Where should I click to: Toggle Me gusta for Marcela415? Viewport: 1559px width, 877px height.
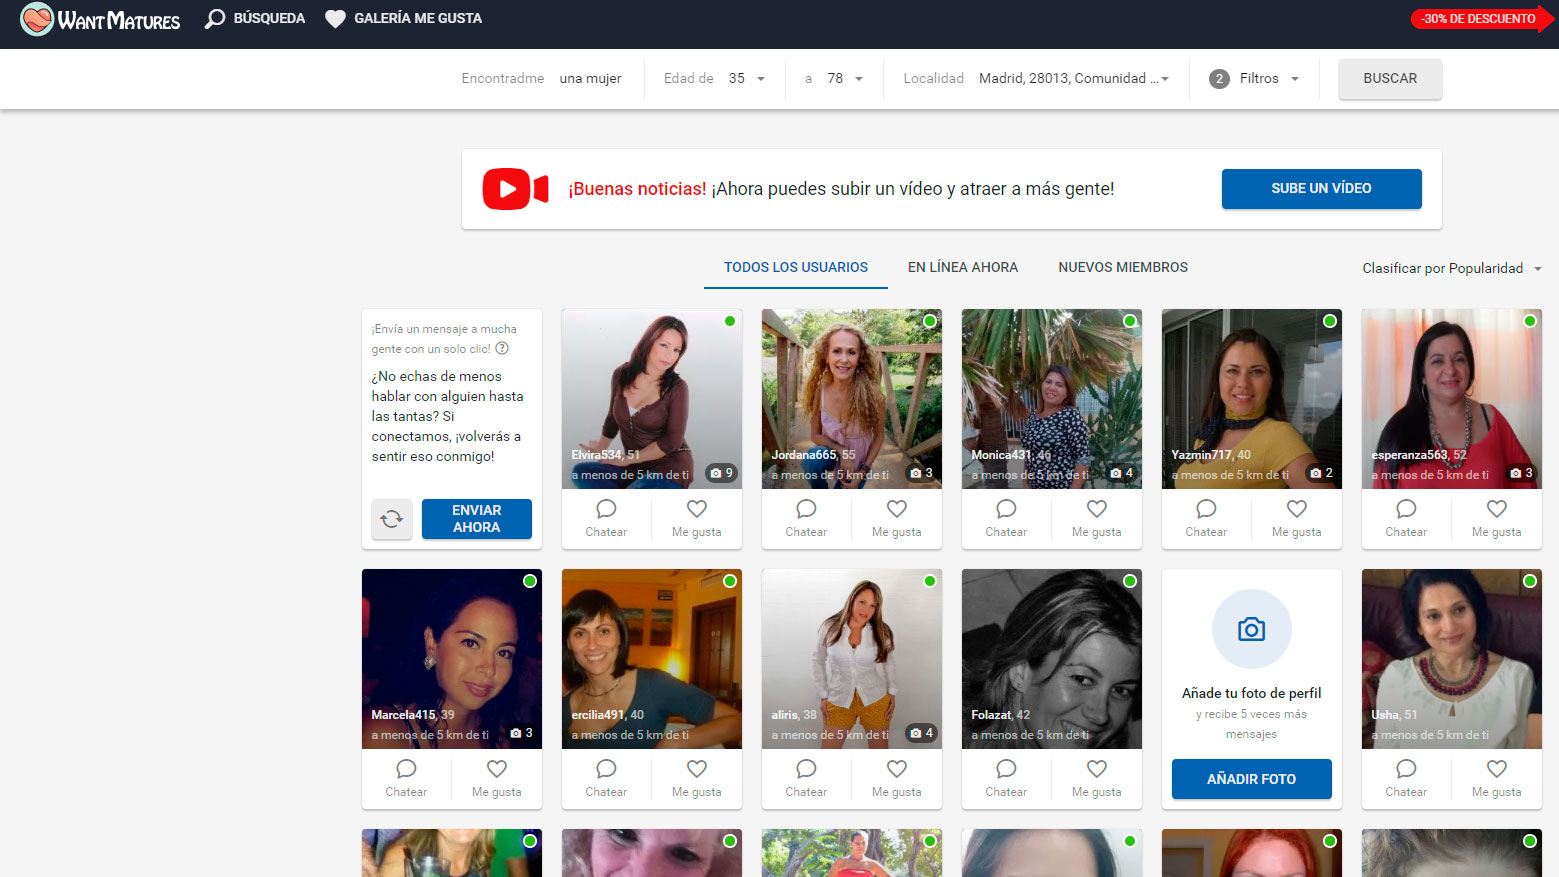496,769
